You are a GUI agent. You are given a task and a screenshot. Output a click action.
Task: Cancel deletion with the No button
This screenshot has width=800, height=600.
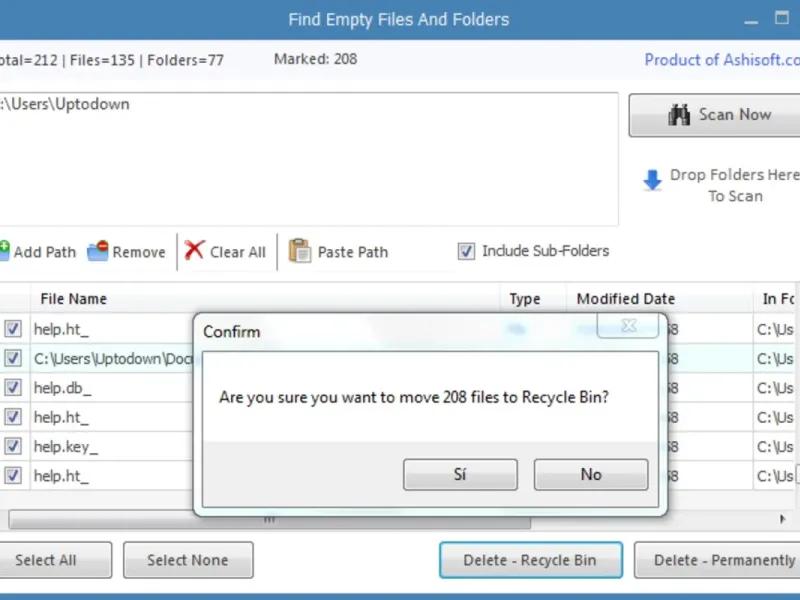(591, 475)
